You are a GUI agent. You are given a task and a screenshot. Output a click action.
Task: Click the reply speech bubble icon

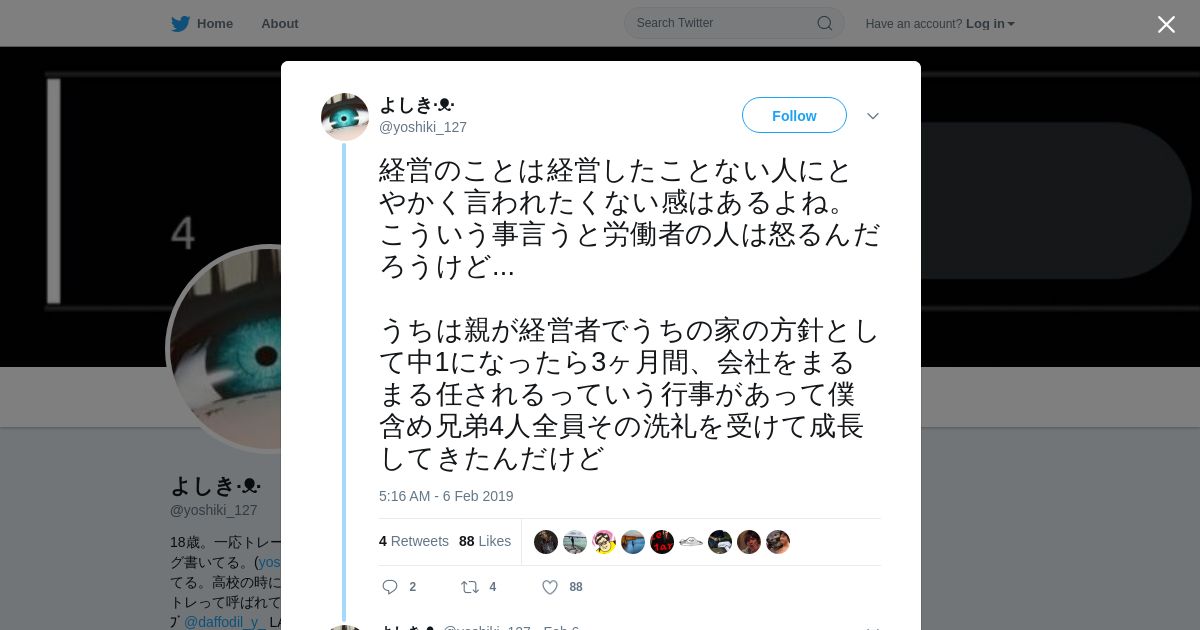[390, 587]
